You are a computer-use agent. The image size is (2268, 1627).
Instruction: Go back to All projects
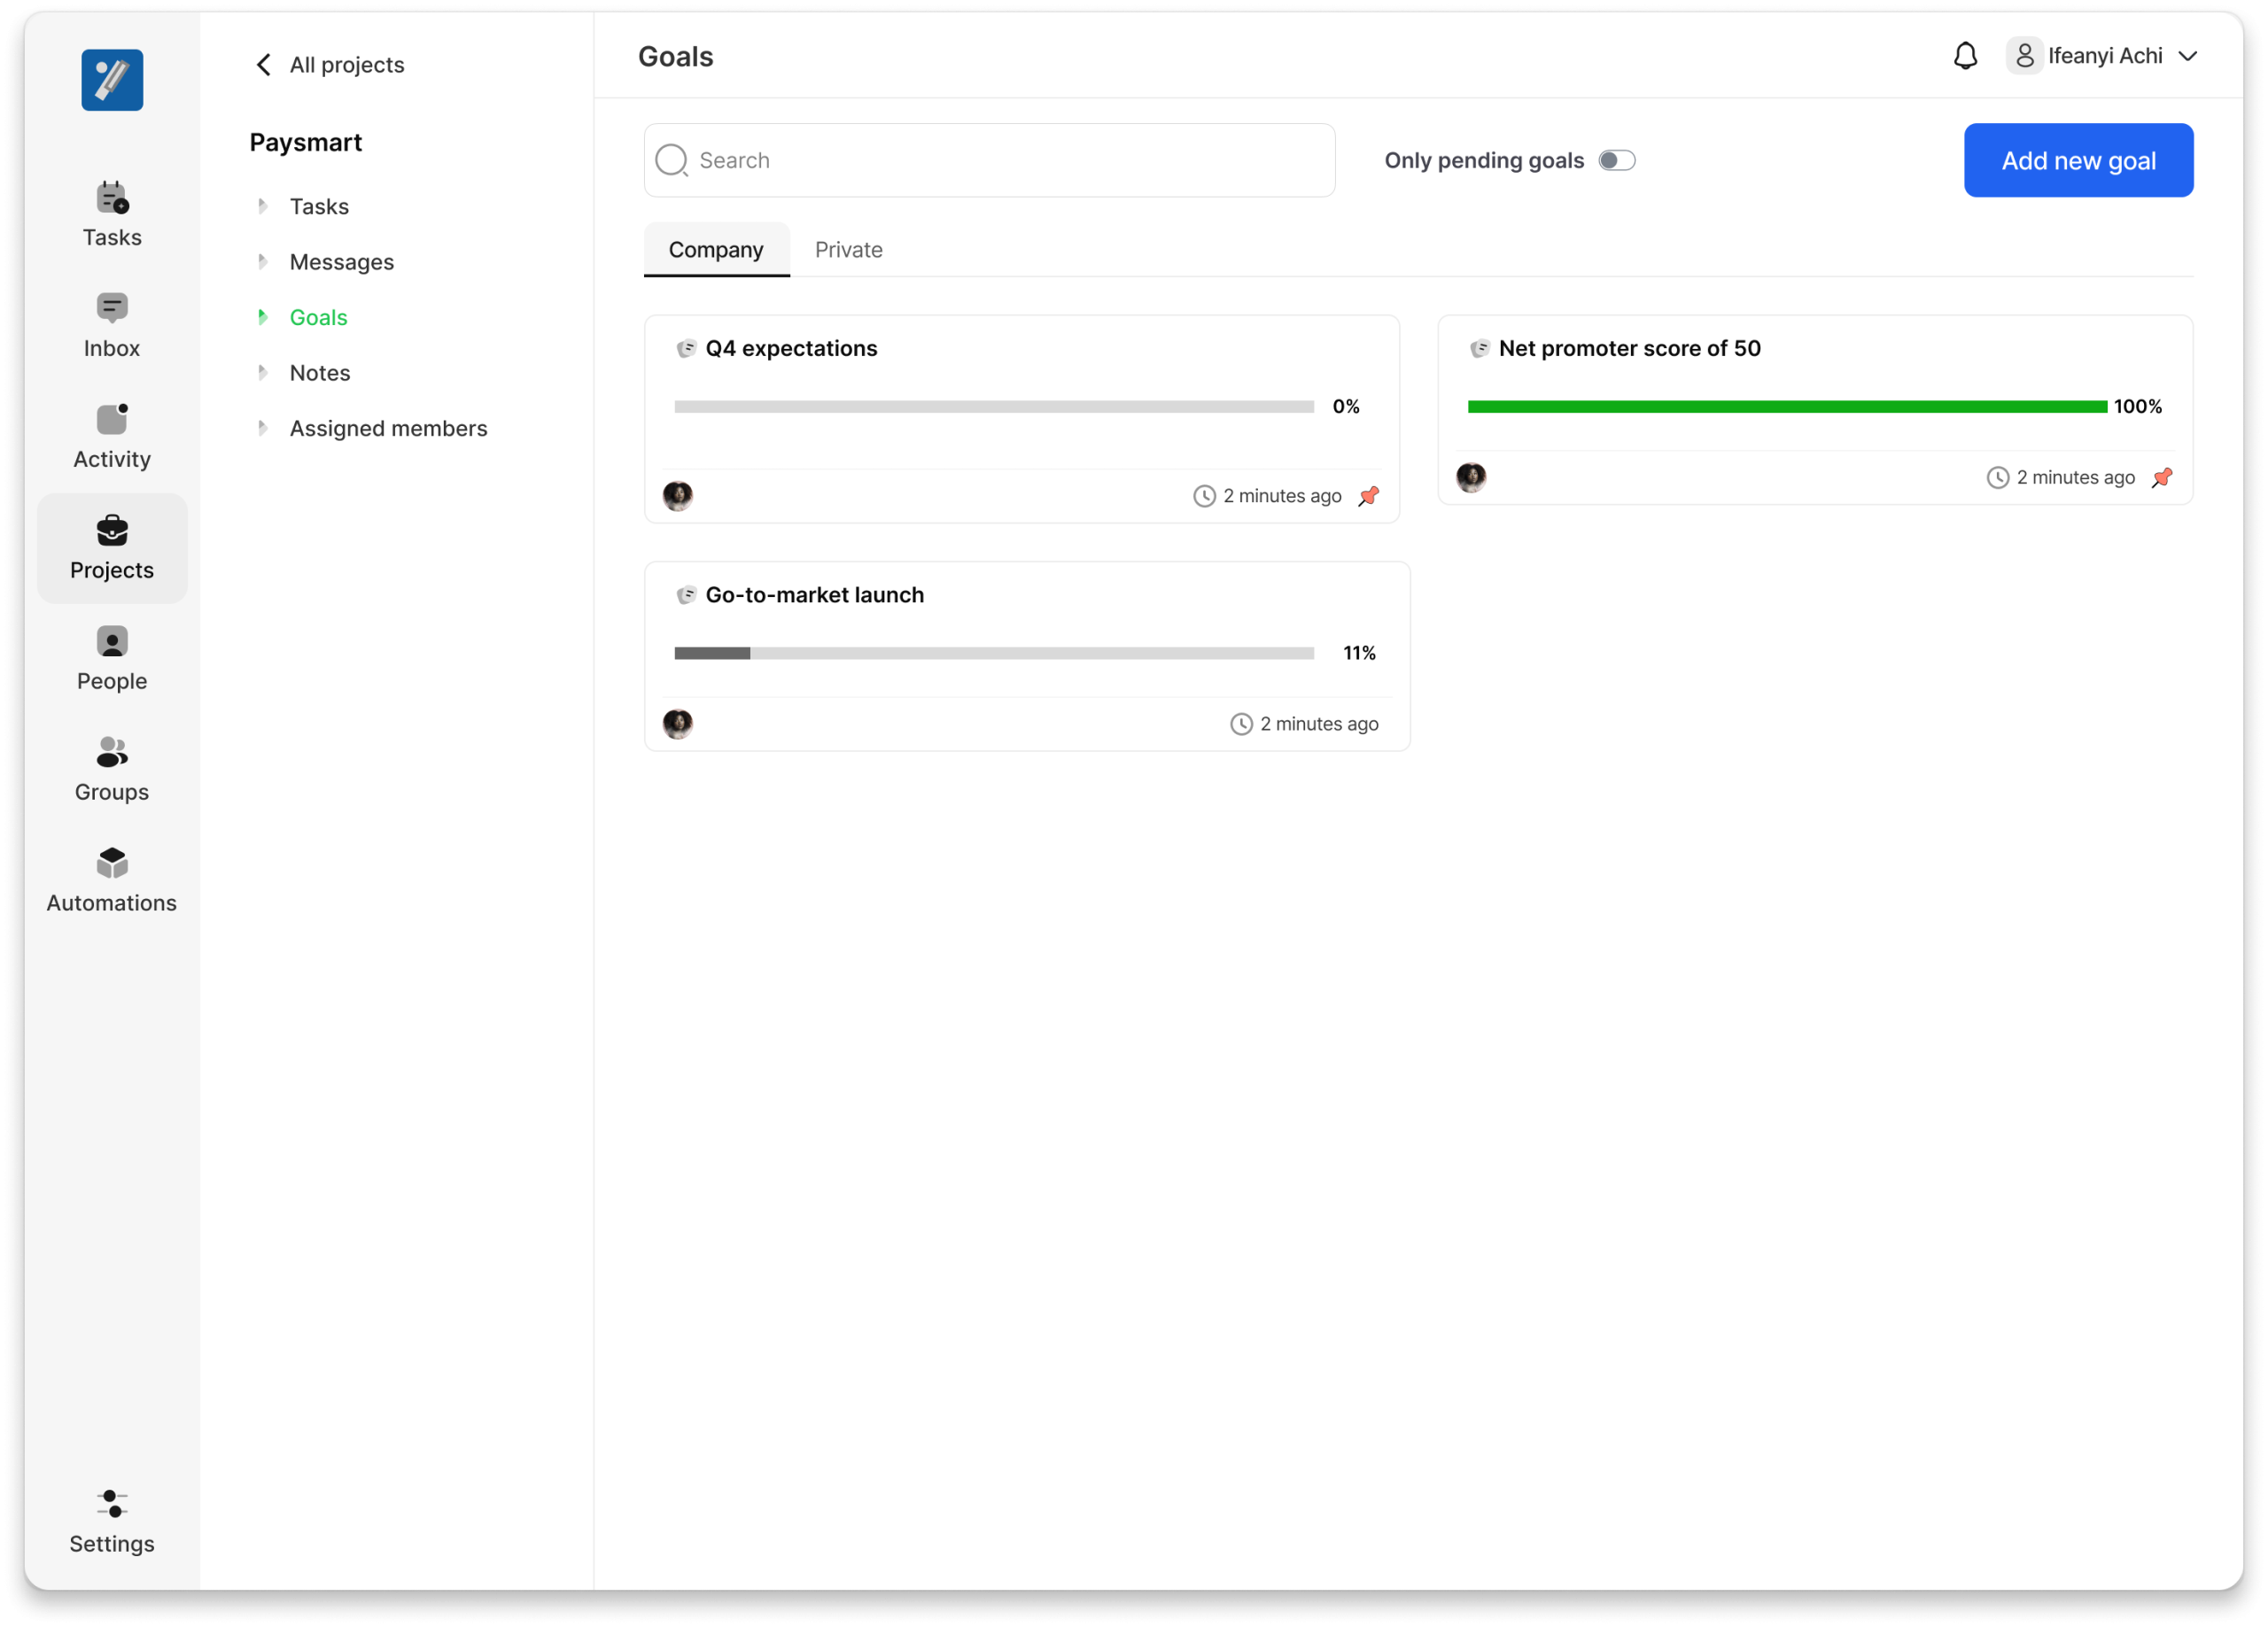(329, 65)
